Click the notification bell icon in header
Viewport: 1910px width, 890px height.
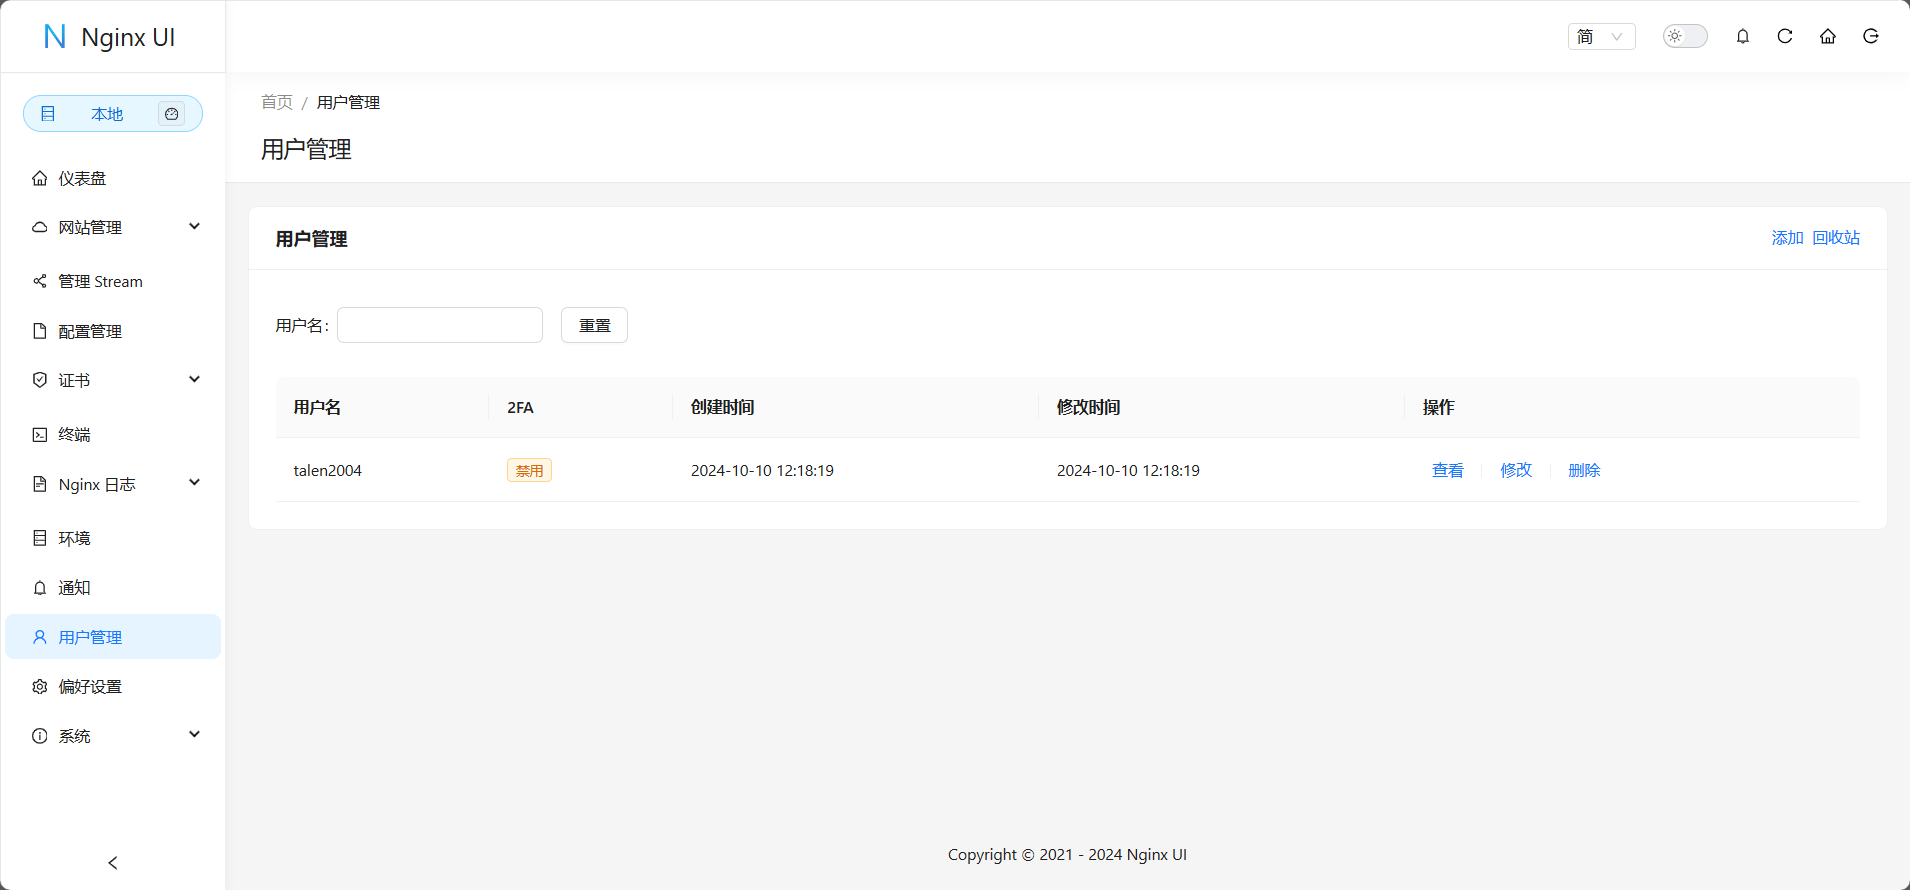tap(1743, 37)
